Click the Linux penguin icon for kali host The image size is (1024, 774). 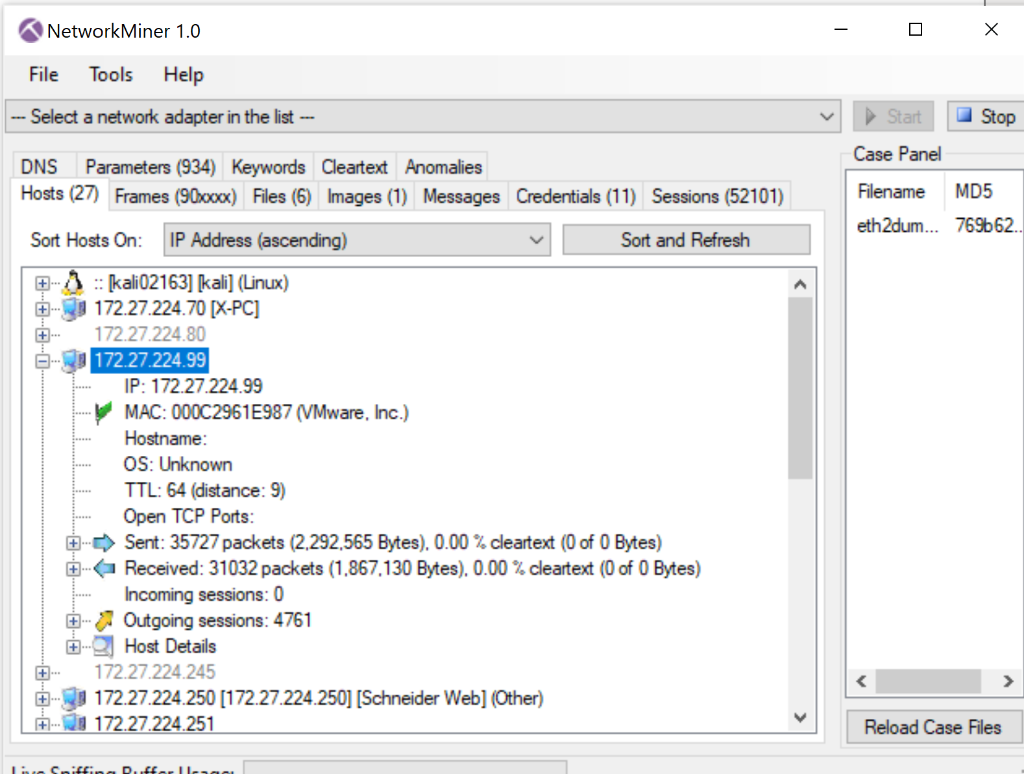(73, 282)
